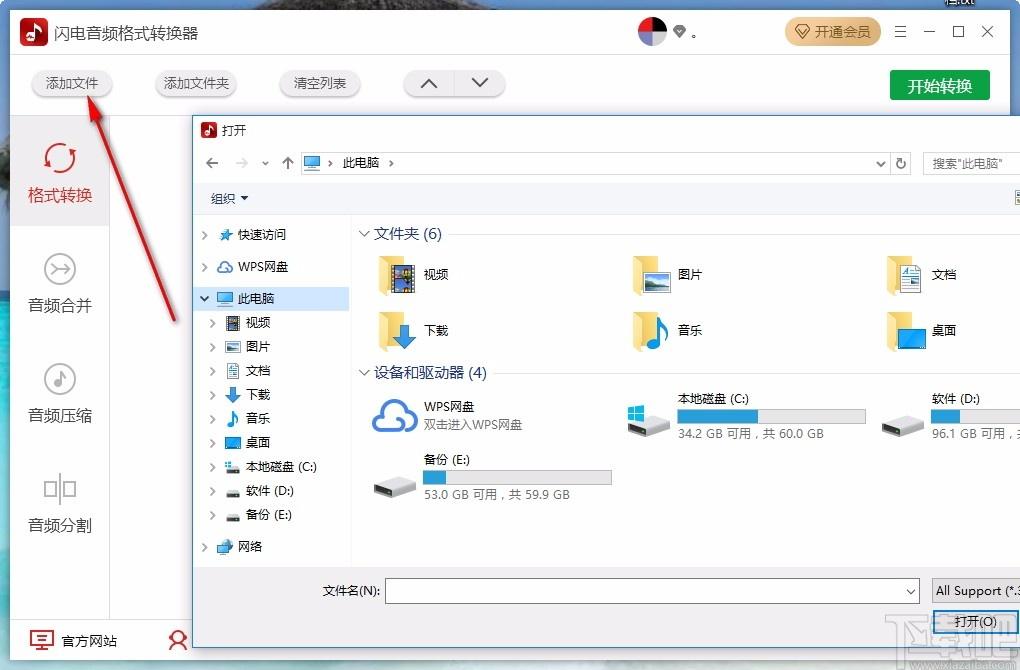The width and height of the screenshot is (1020, 670).
Task: Click the 搜索"此电脑" search field
Action: pyautogui.click(x=971, y=163)
